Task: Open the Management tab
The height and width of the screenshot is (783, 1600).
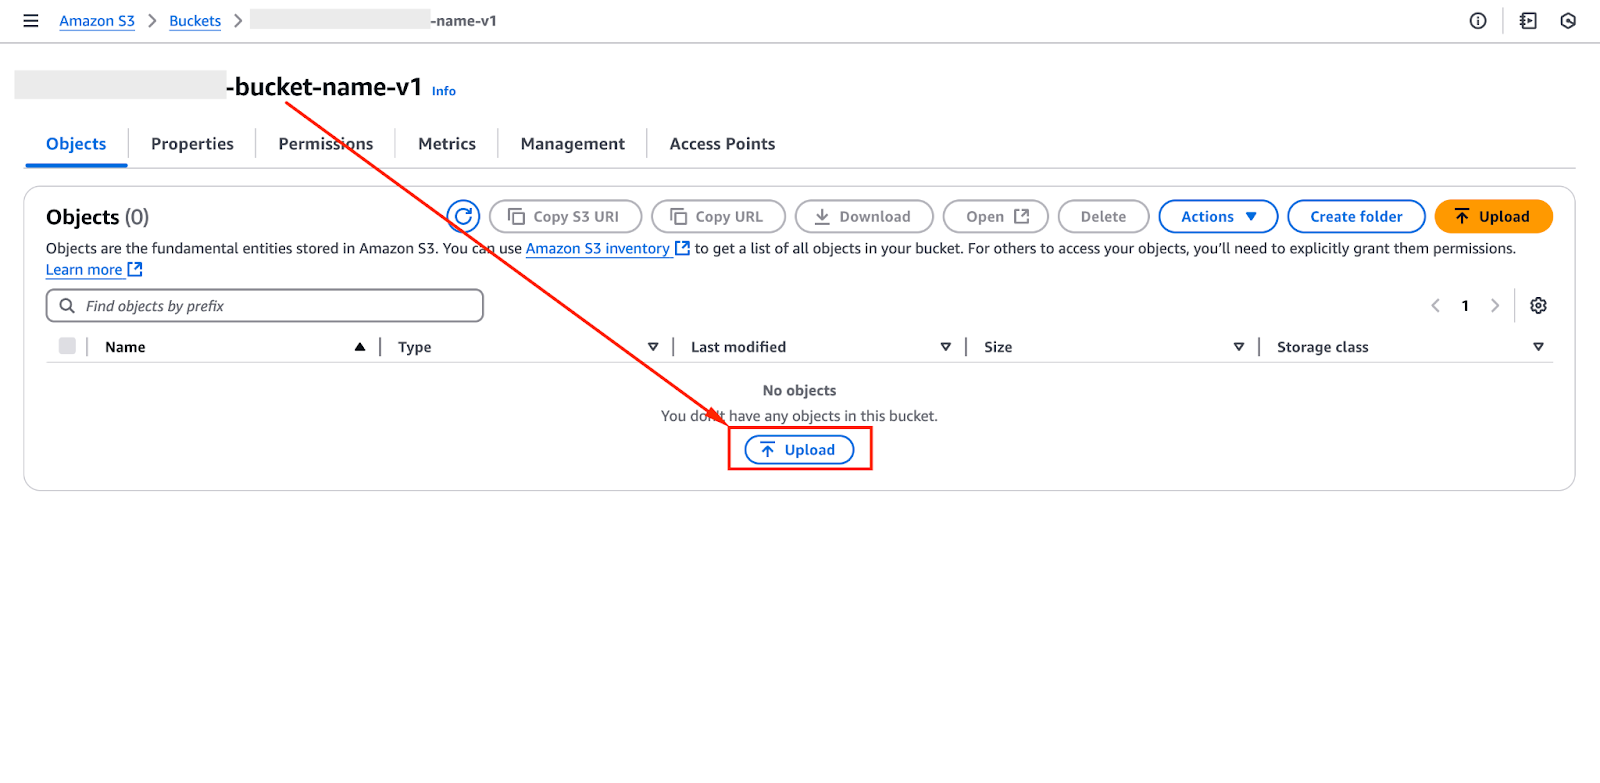Action: click(573, 144)
